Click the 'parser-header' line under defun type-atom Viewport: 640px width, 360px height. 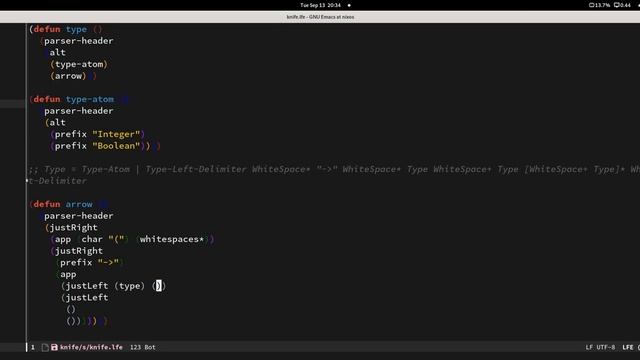point(79,111)
